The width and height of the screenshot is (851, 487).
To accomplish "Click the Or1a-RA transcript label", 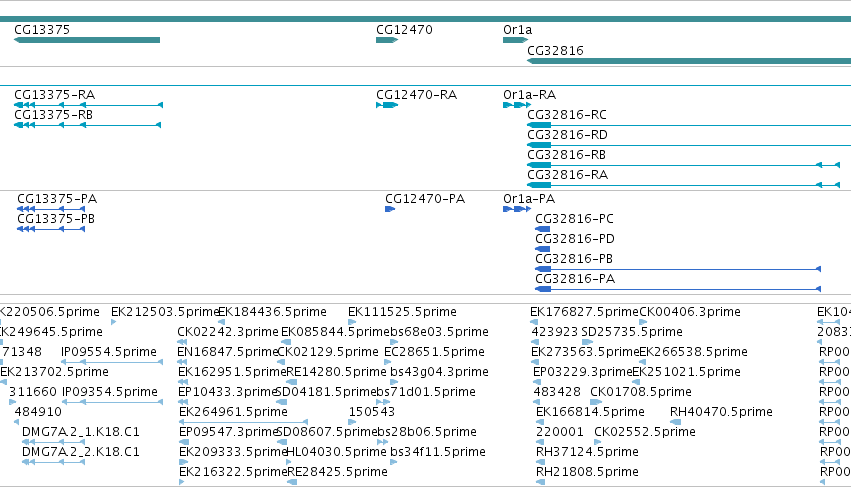I will 529,94.
